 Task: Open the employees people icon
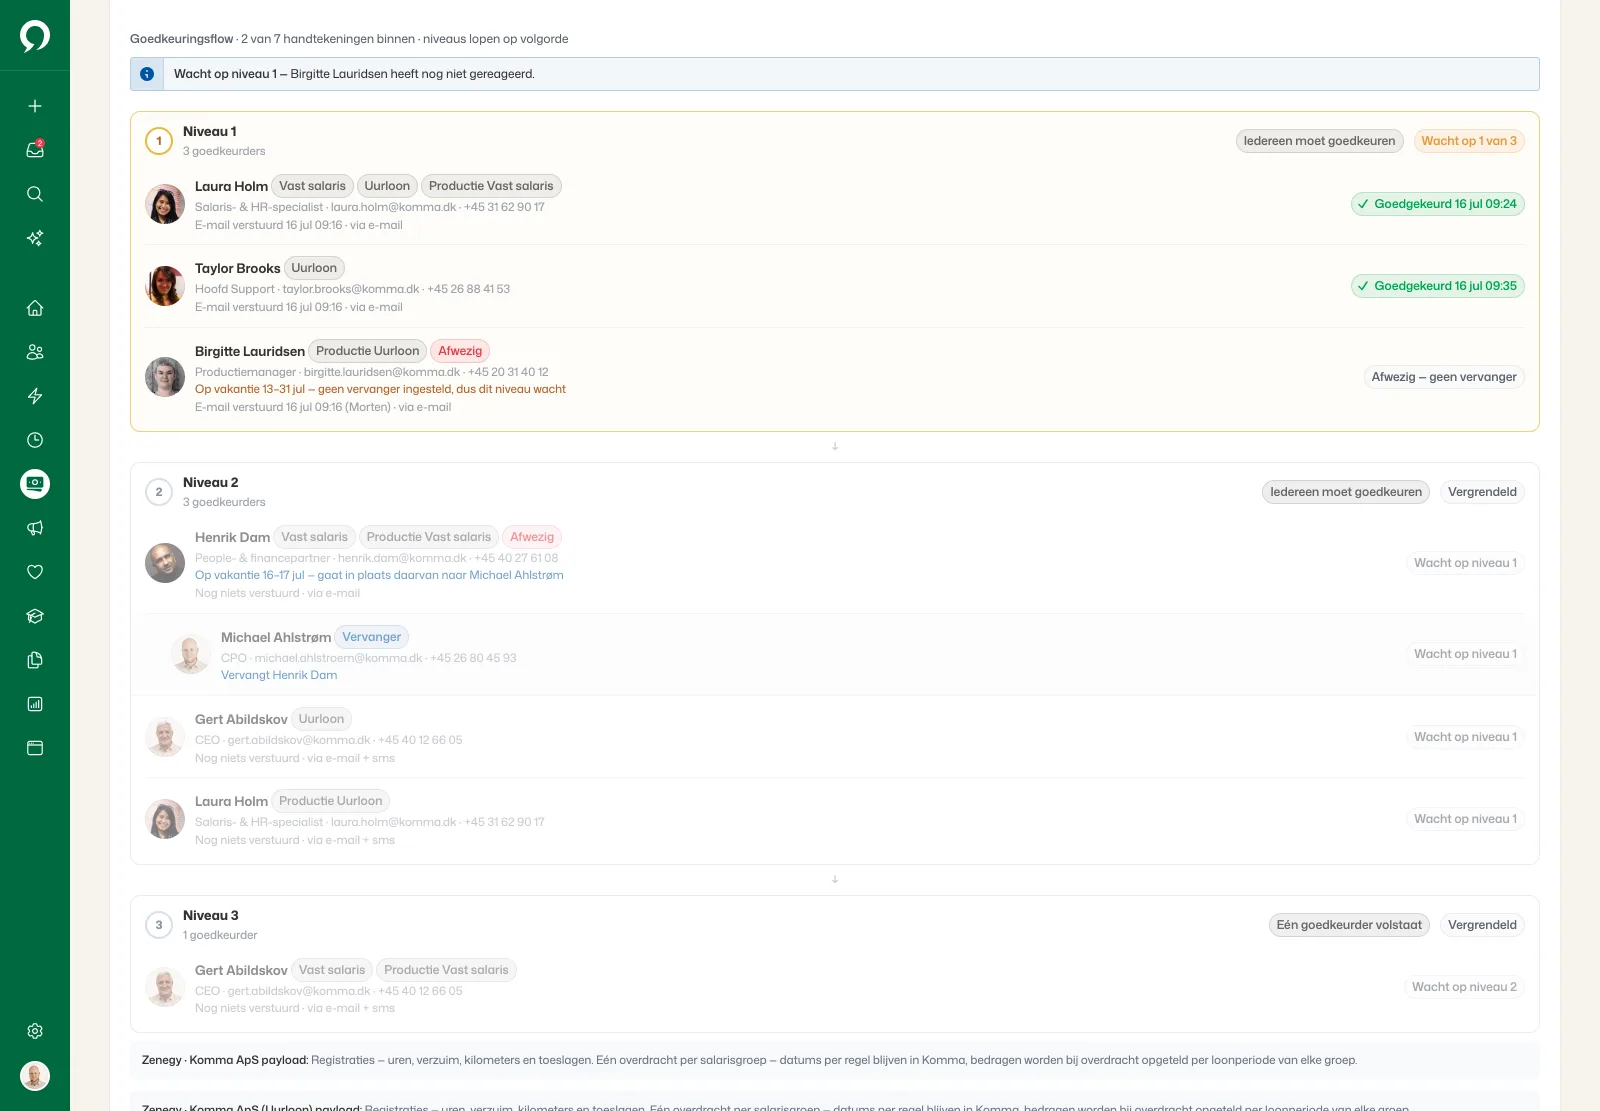(35, 352)
